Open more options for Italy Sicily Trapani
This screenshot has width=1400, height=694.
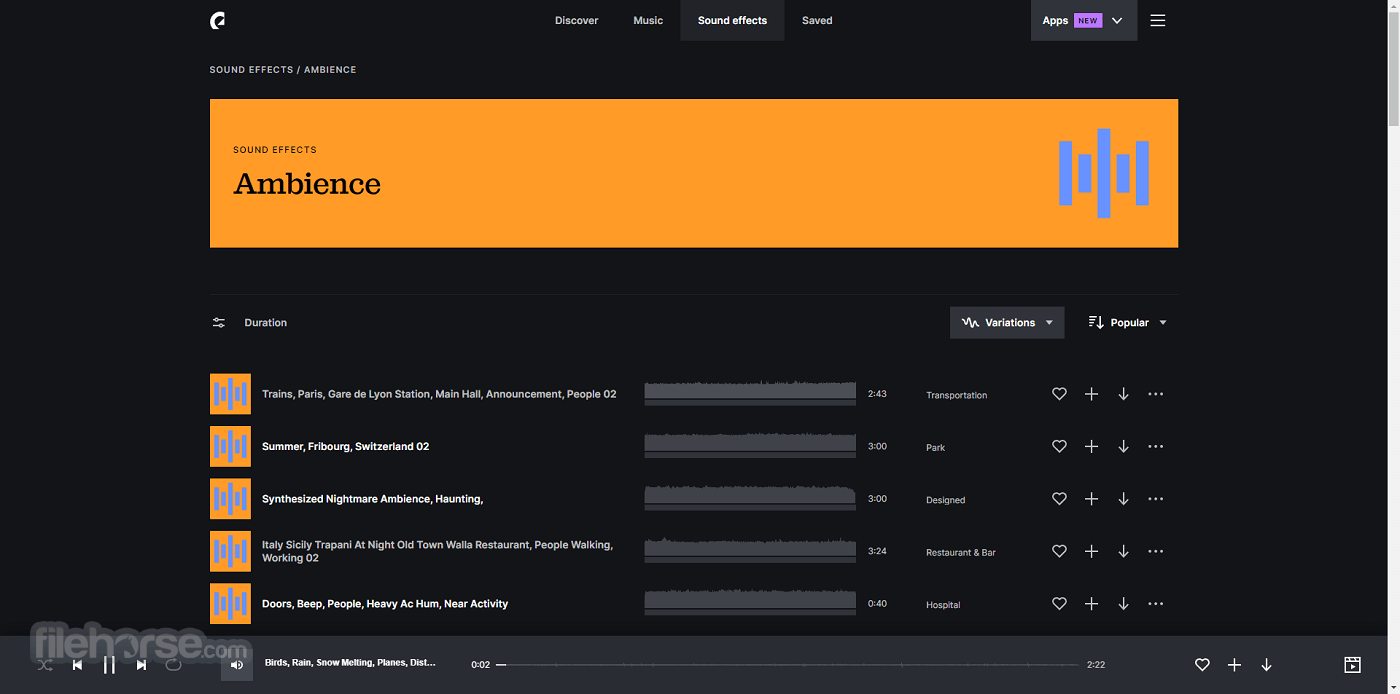pyautogui.click(x=1155, y=551)
